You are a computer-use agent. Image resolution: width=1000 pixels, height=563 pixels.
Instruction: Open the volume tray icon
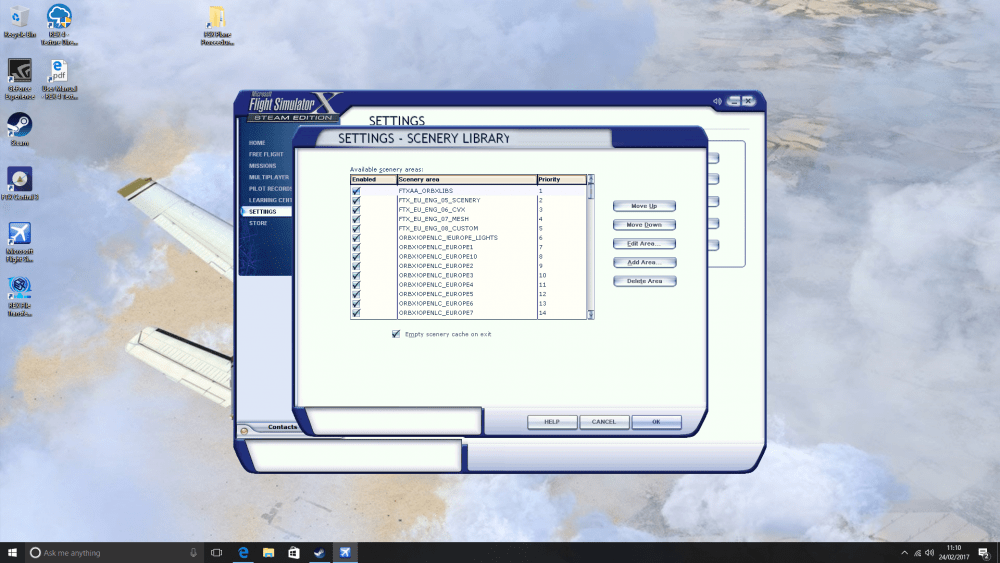930,553
